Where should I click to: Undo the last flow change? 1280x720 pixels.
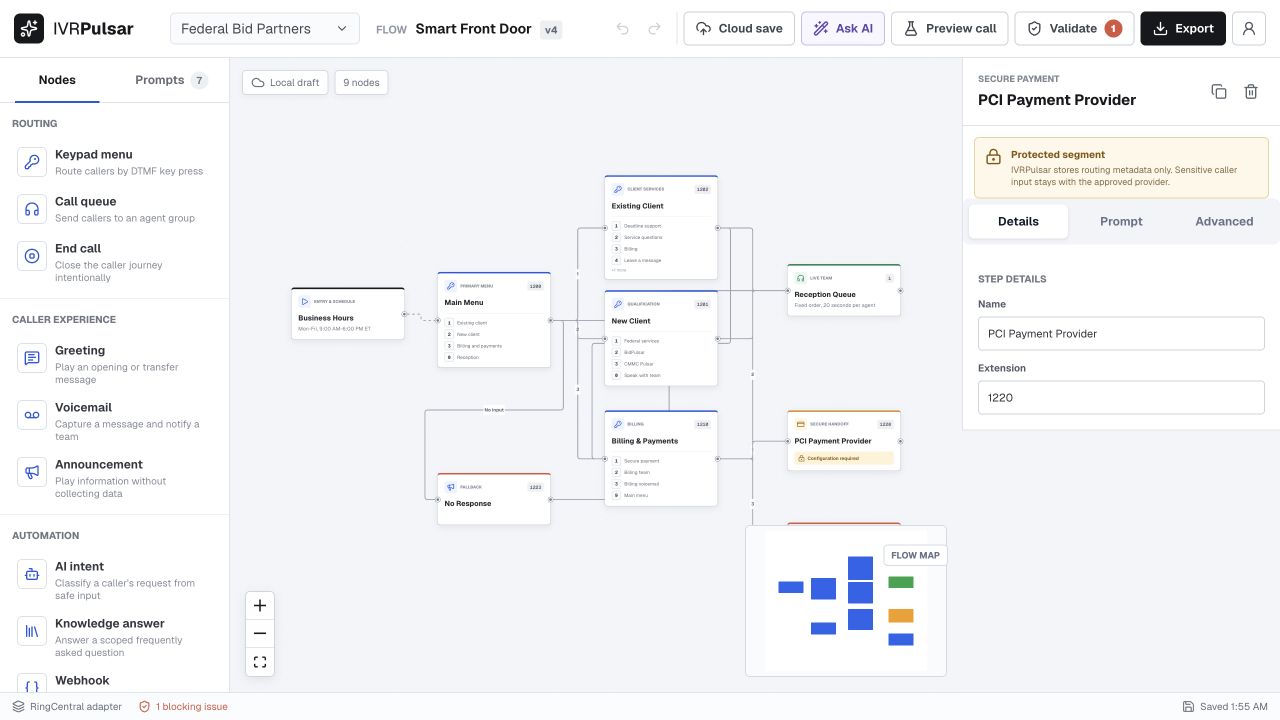(623, 29)
